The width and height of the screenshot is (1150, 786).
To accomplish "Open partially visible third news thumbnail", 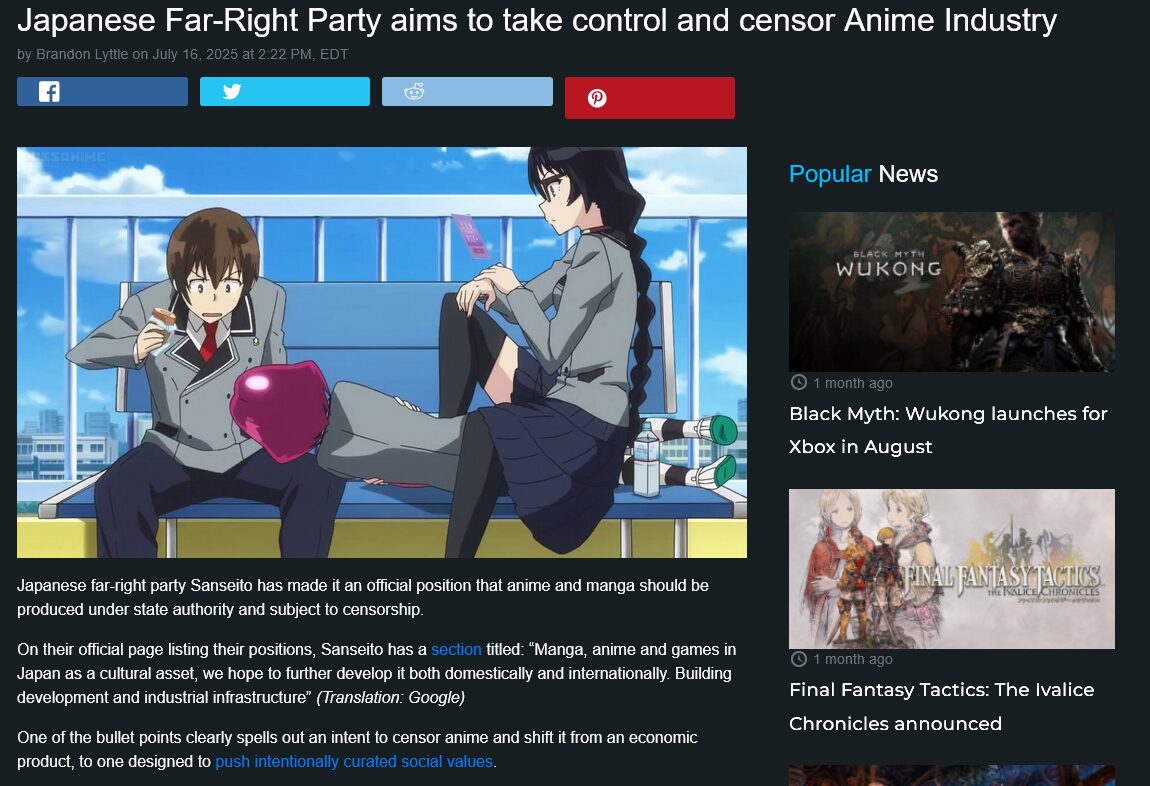I will pyautogui.click(x=951, y=775).
